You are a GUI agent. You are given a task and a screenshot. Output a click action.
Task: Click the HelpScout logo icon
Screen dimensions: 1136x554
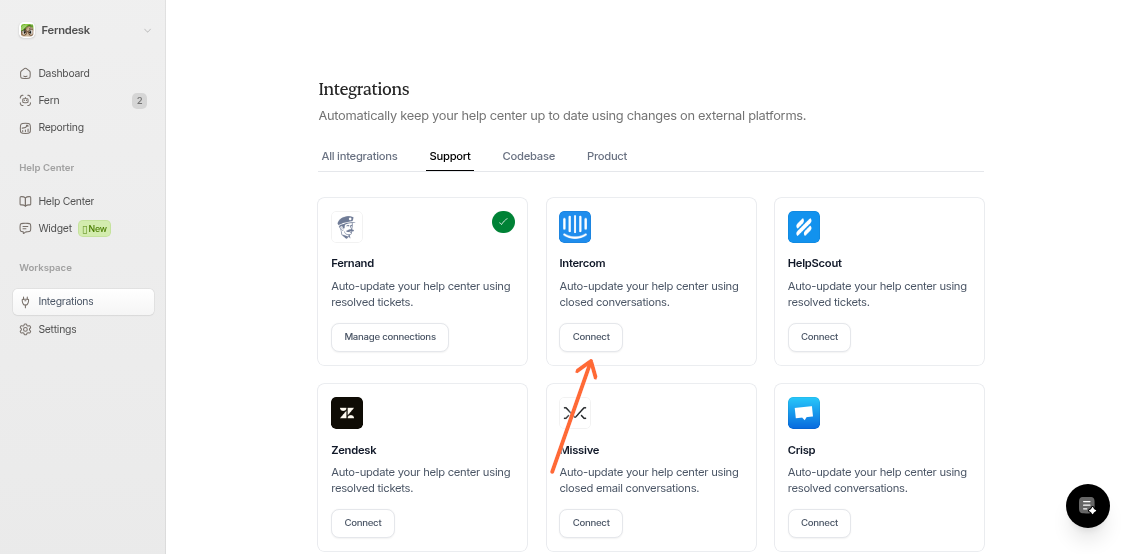click(804, 227)
